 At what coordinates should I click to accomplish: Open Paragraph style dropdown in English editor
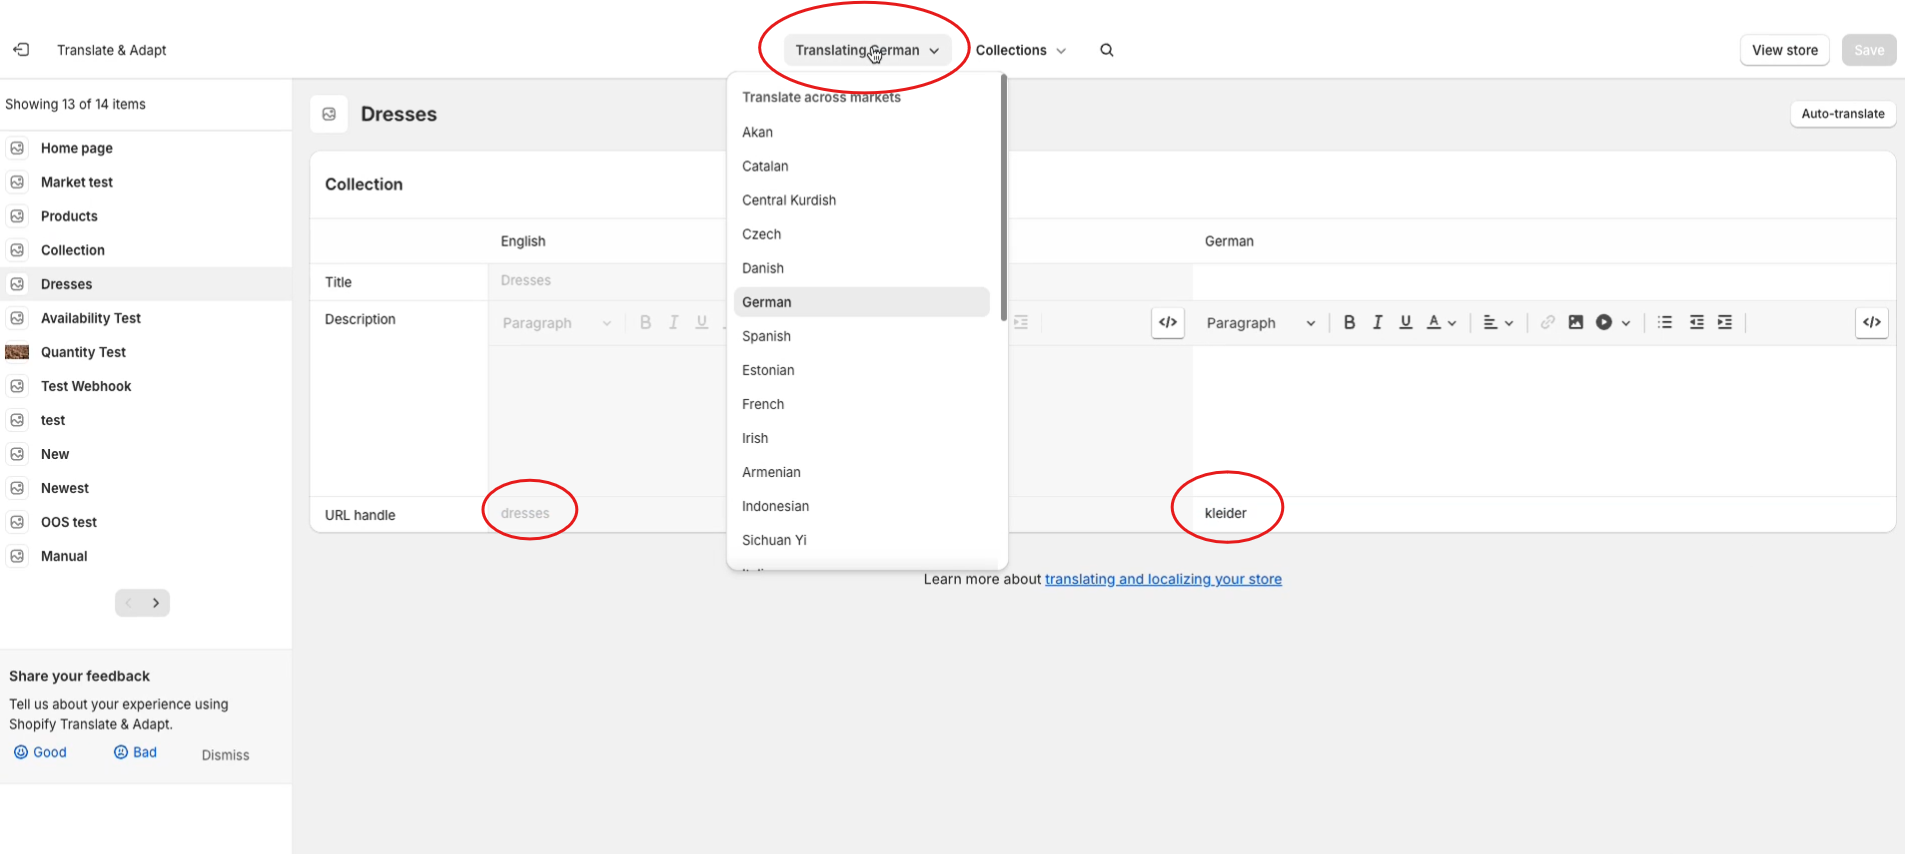[556, 323]
